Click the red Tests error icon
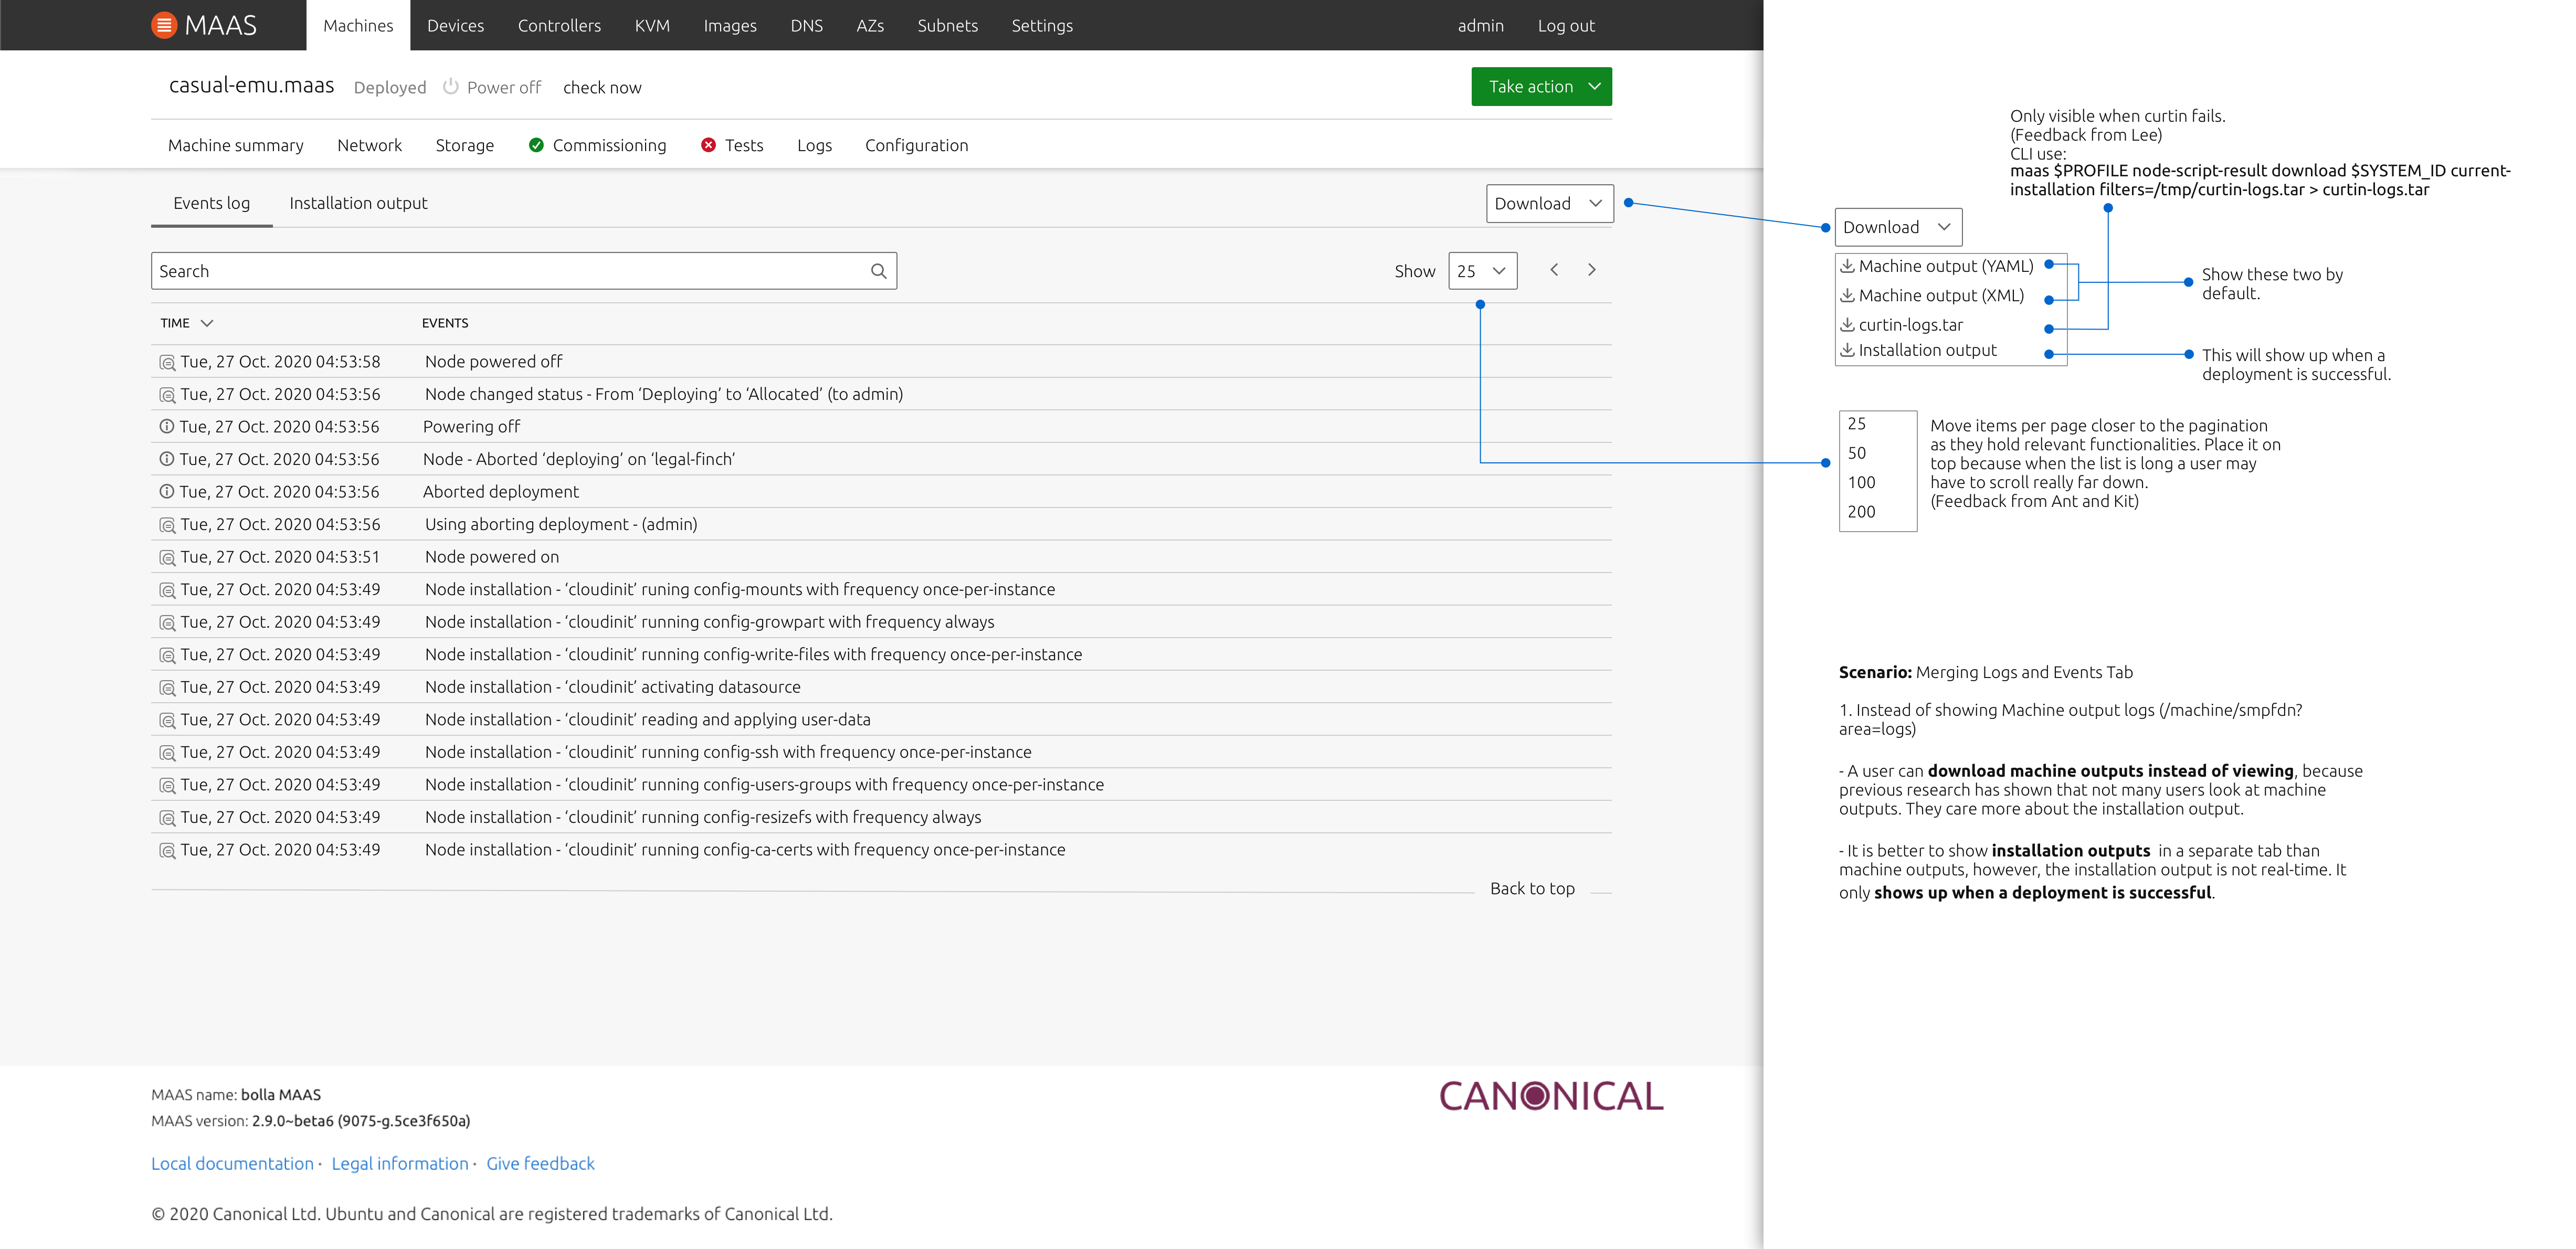This screenshot has width=2576, height=1249. click(x=708, y=145)
